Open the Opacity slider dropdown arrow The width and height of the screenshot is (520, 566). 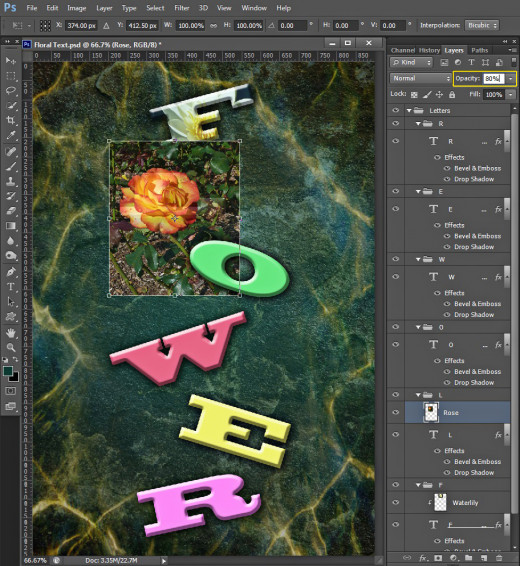pyautogui.click(x=511, y=78)
